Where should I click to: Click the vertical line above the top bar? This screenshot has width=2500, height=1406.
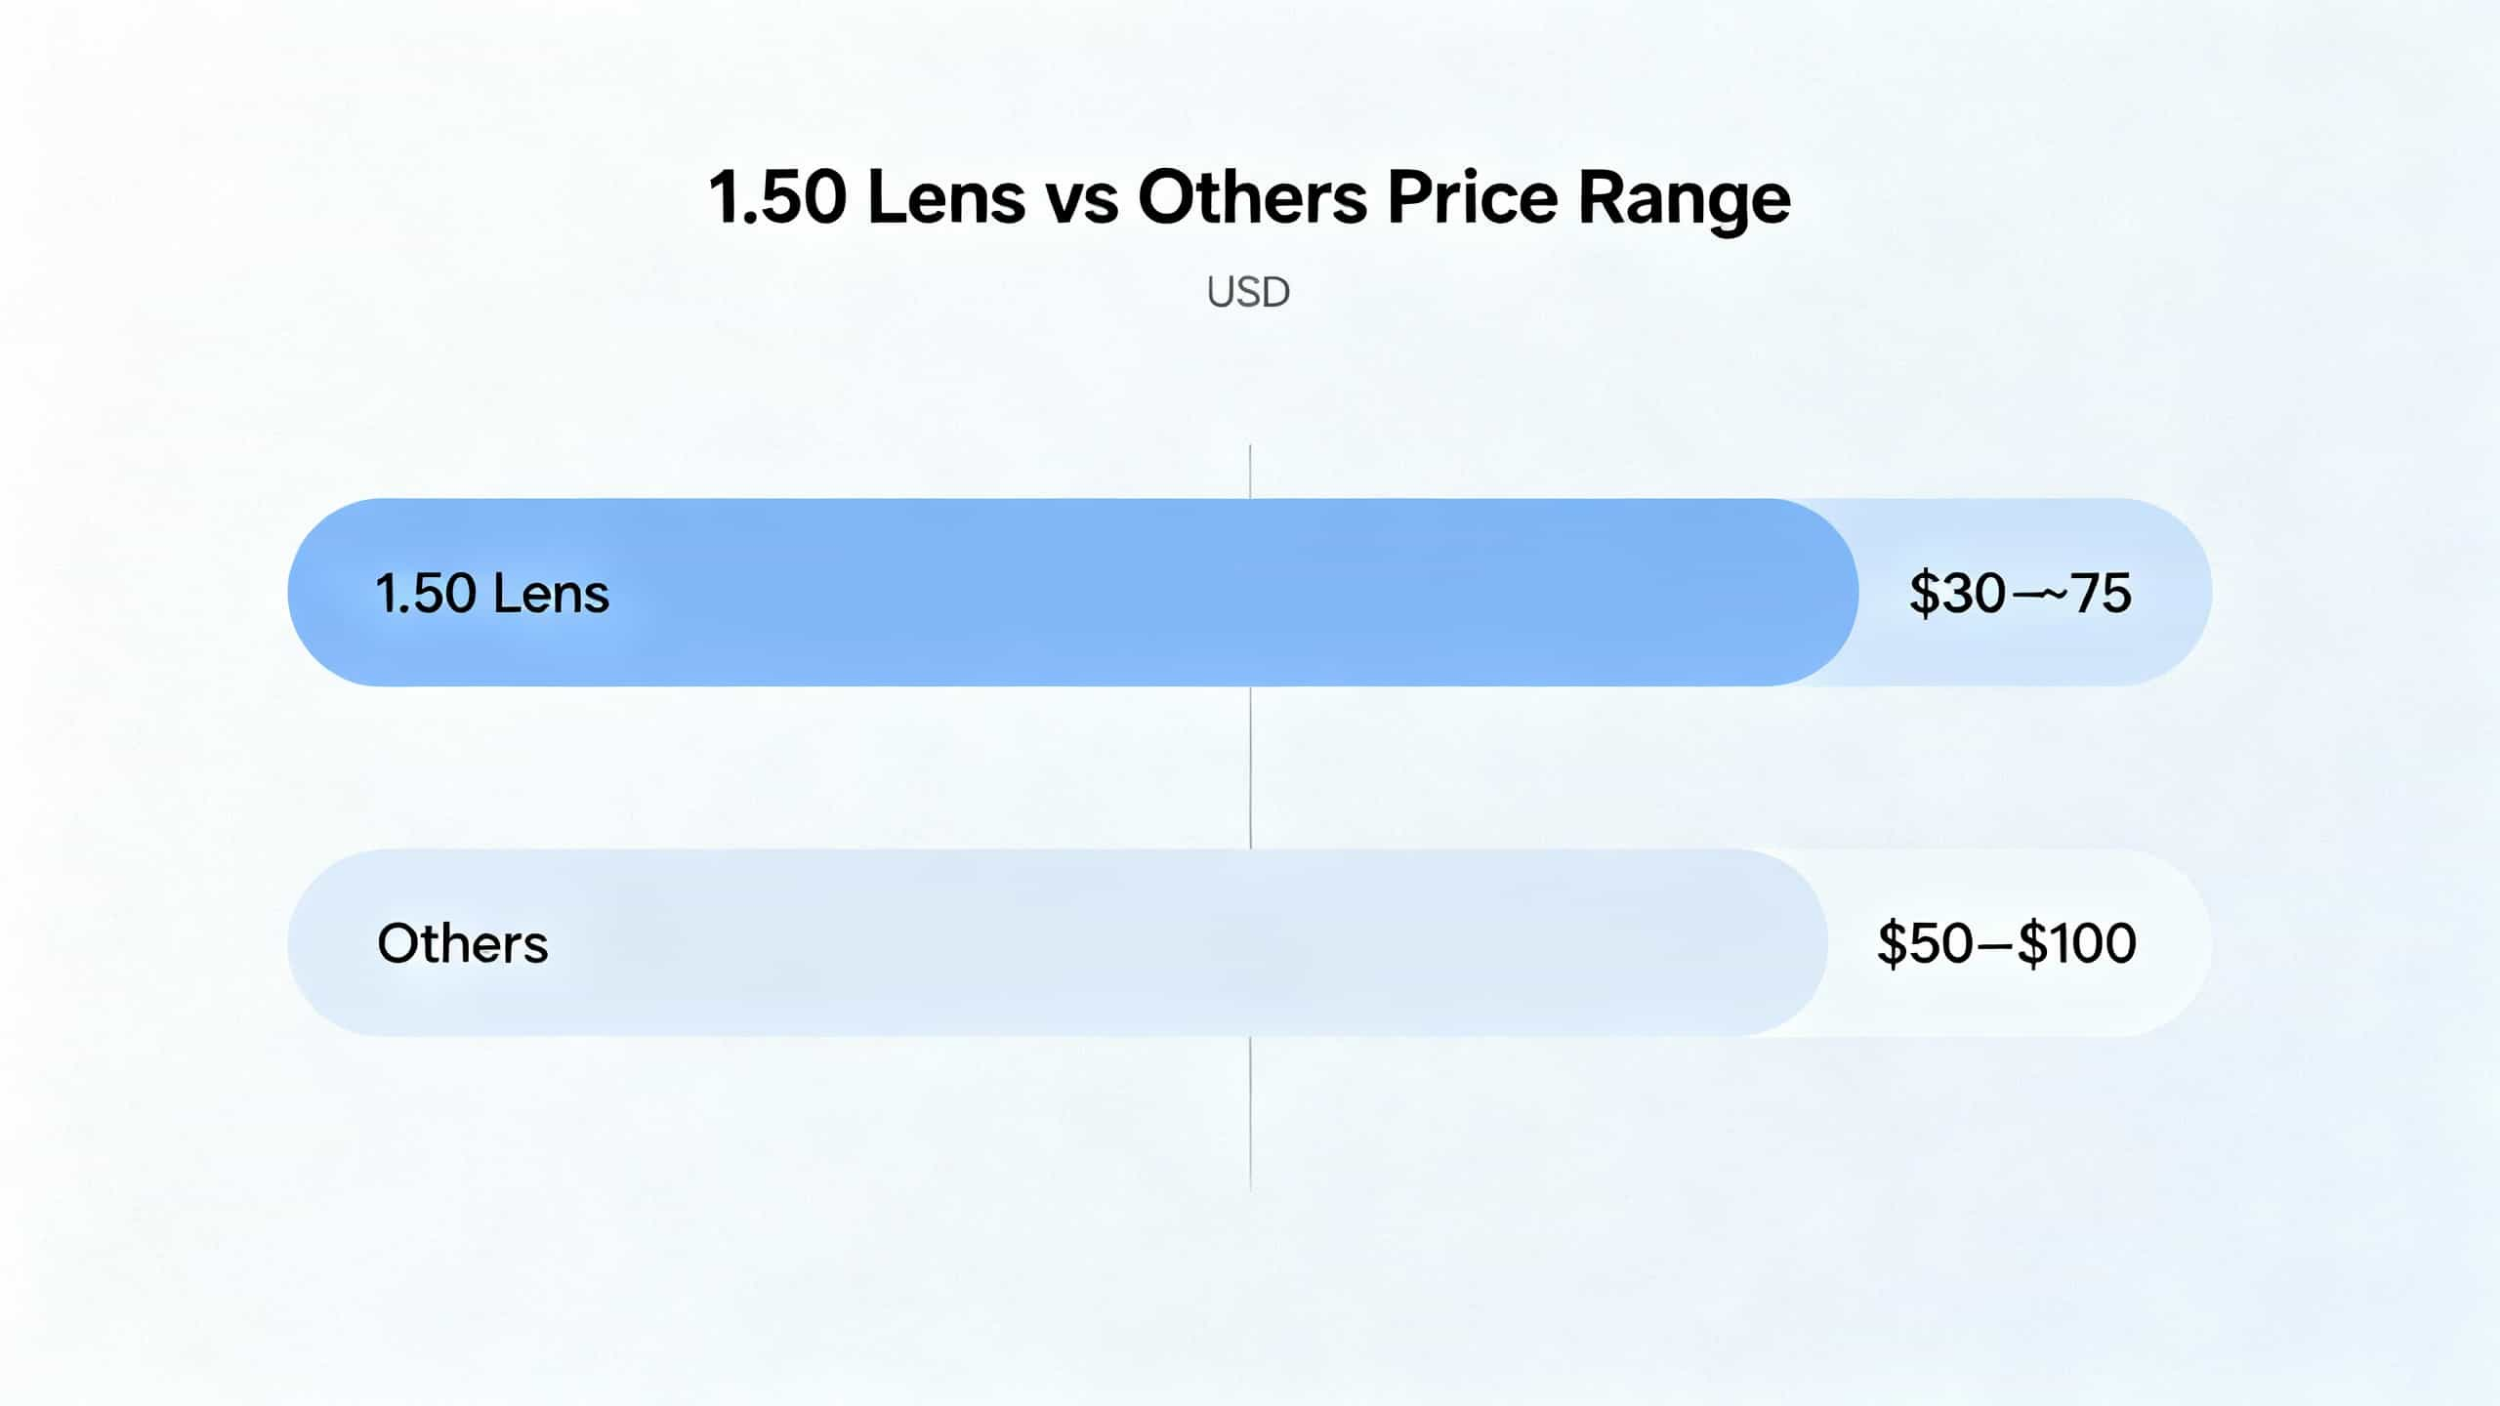click(x=1250, y=470)
